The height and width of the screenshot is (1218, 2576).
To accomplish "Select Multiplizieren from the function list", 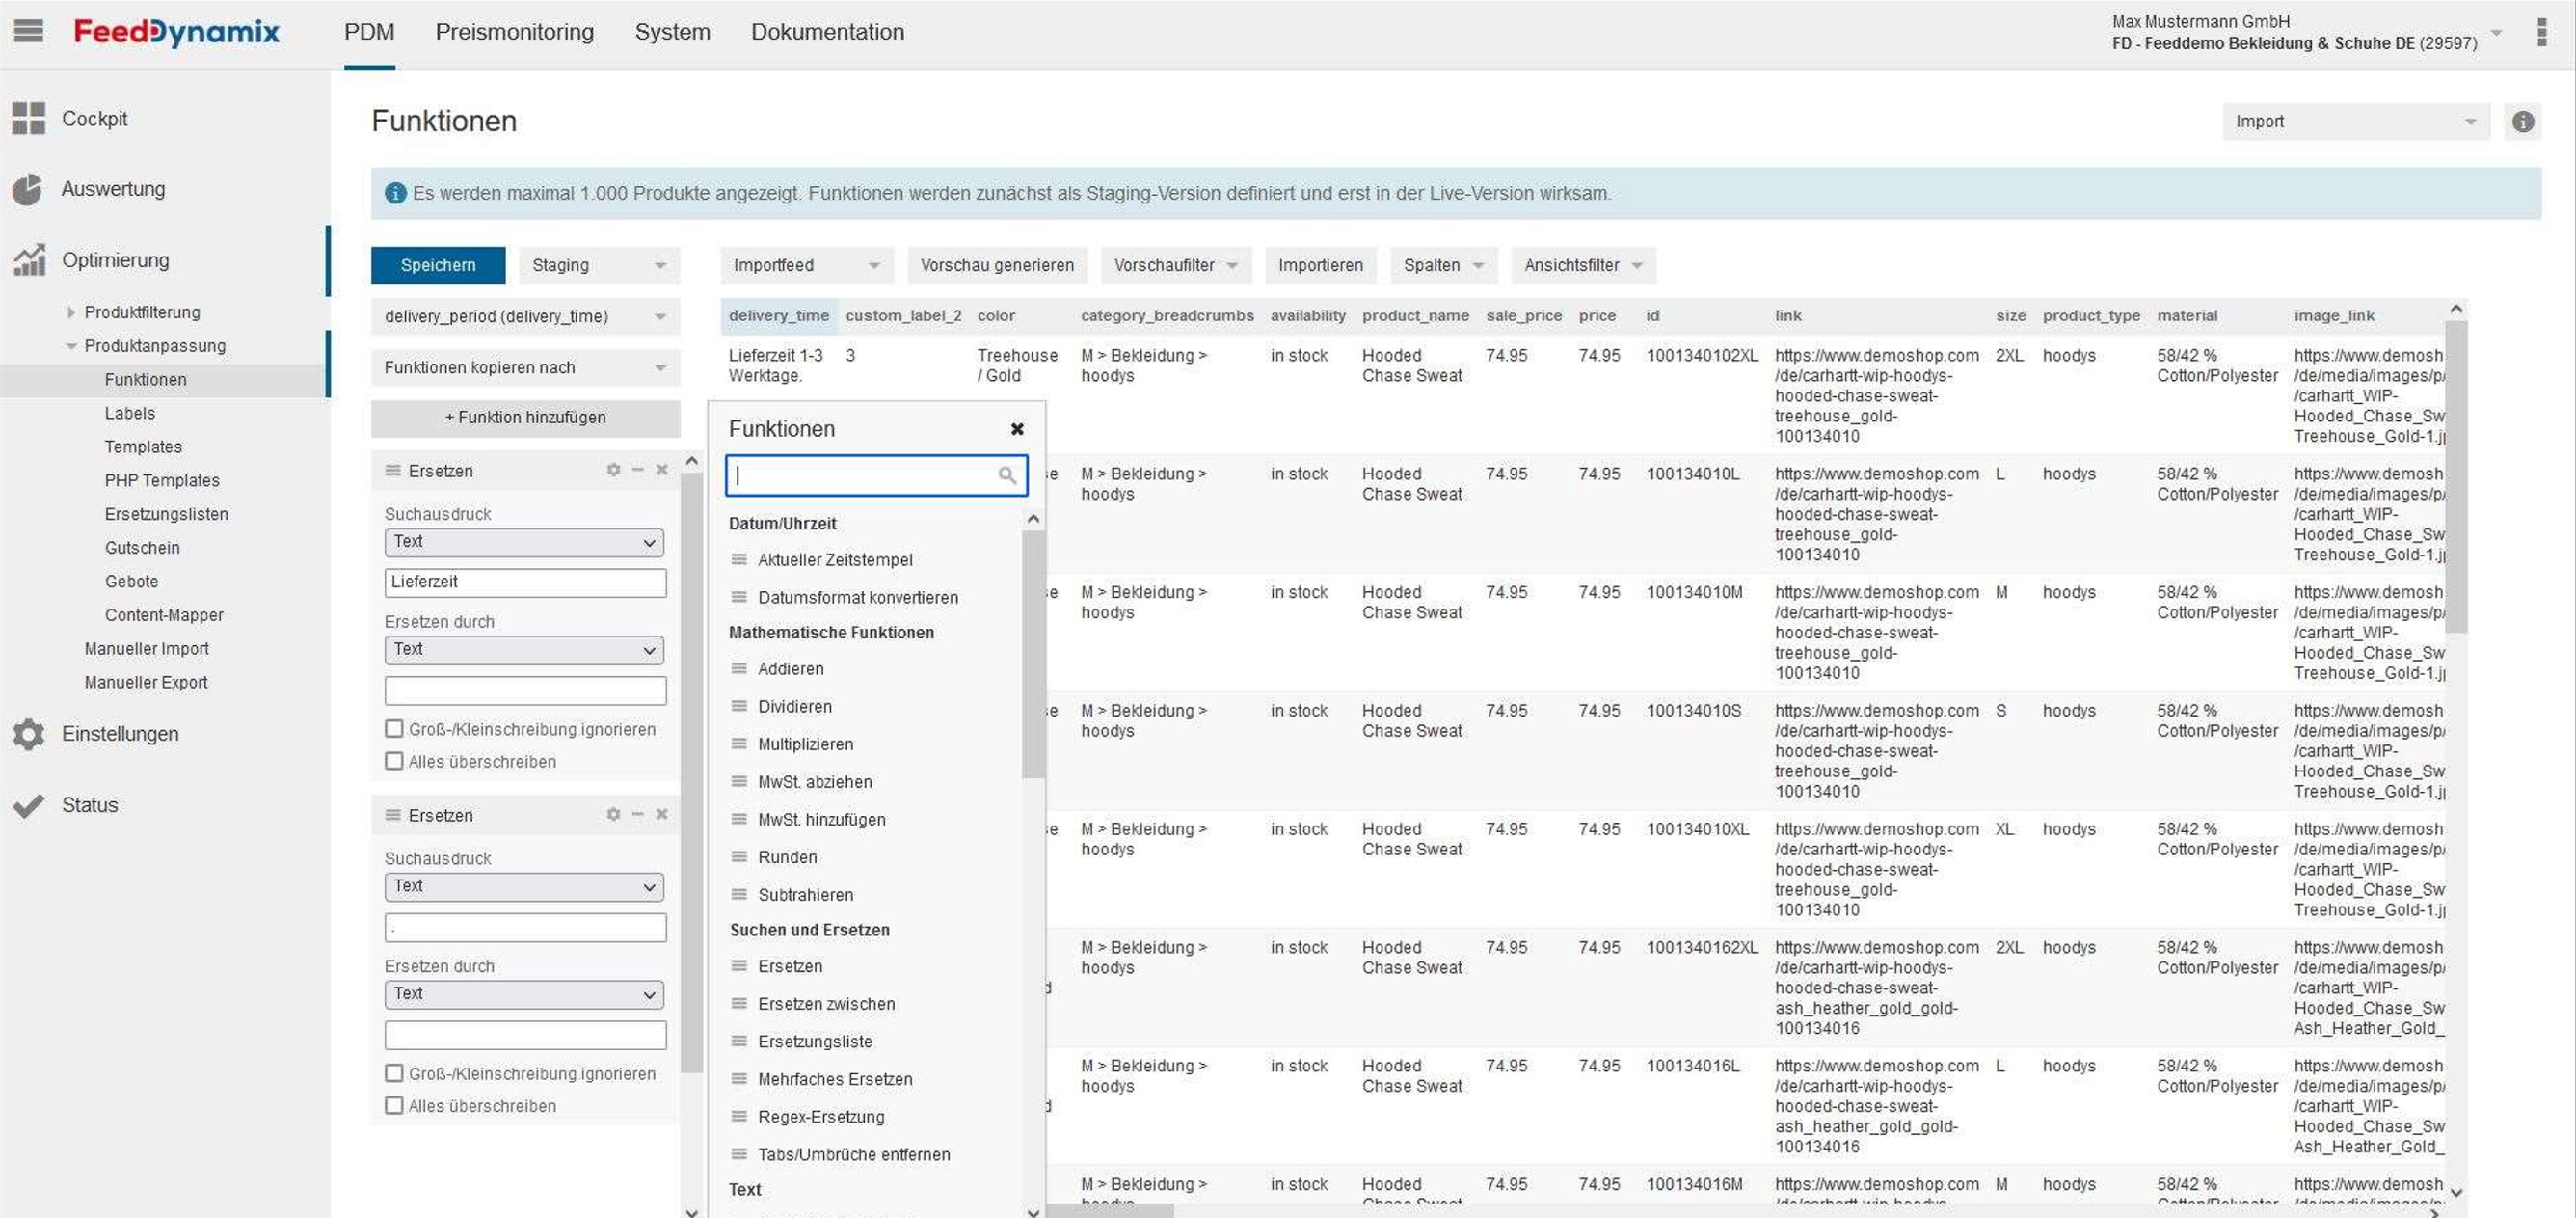I will tap(805, 744).
